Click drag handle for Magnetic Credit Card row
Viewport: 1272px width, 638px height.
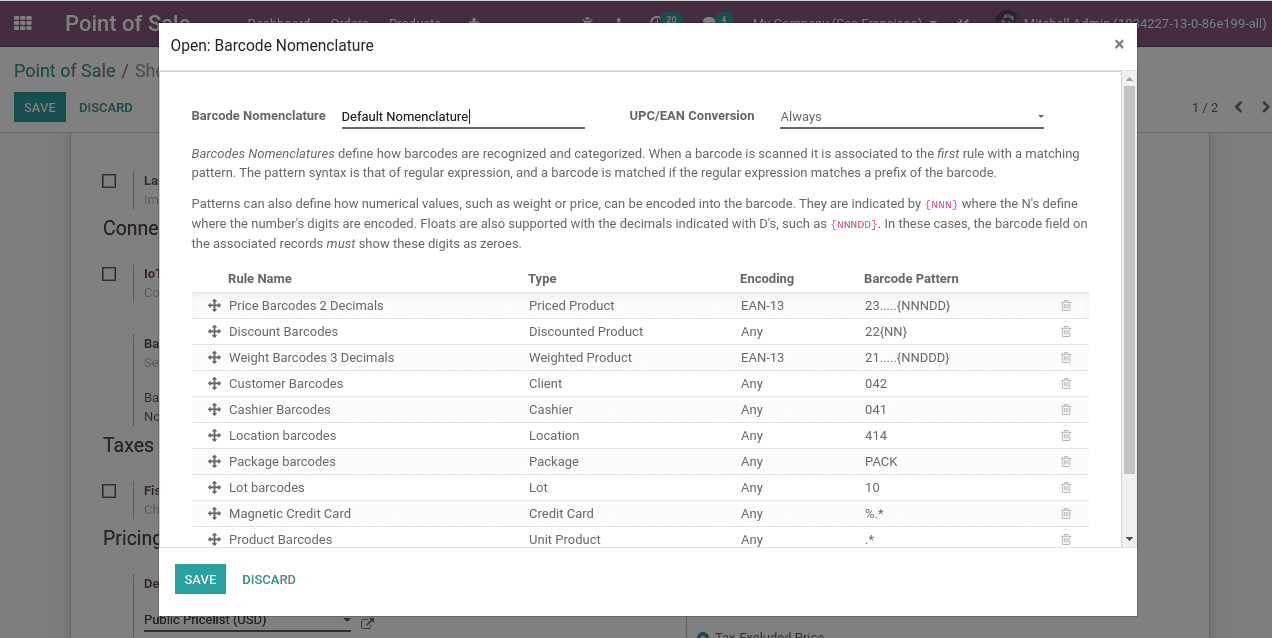click(x=214, y=514)
